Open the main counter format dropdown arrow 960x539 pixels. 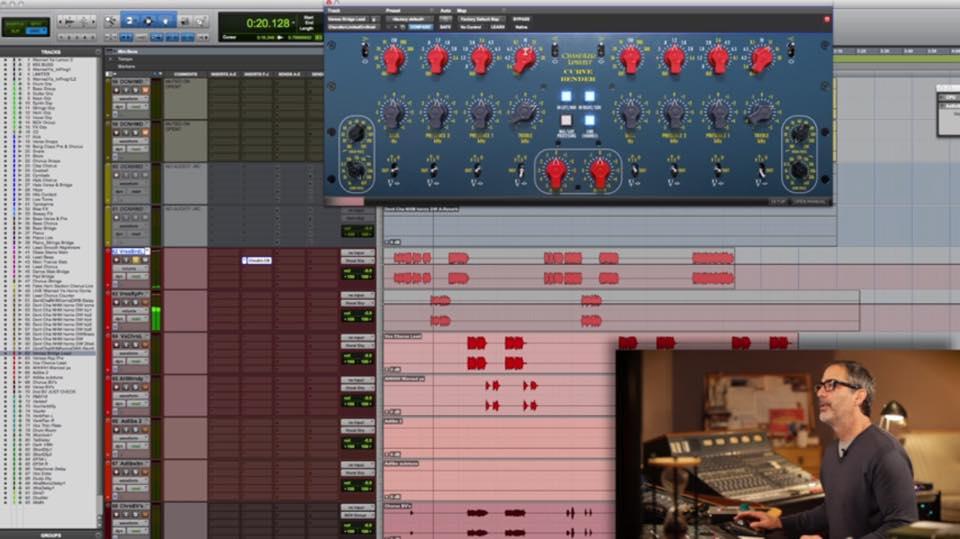click(x=294, y=23)
